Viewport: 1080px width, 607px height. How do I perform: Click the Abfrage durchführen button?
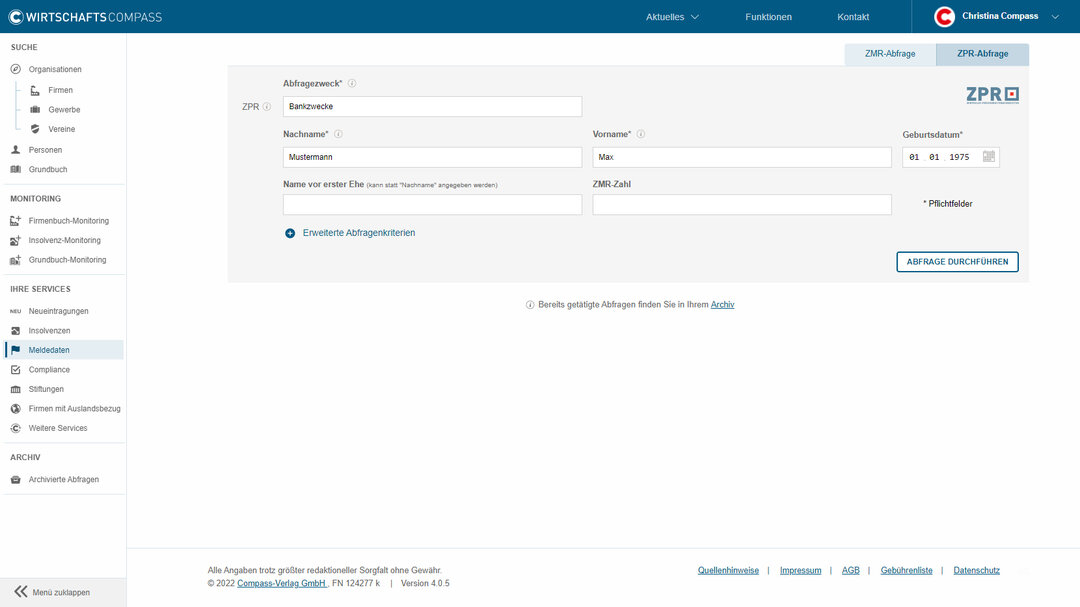957,262
